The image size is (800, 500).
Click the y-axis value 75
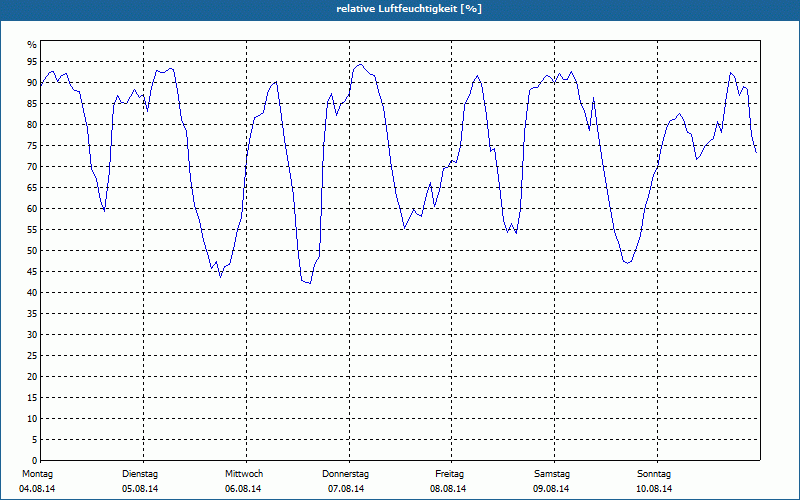32,145
